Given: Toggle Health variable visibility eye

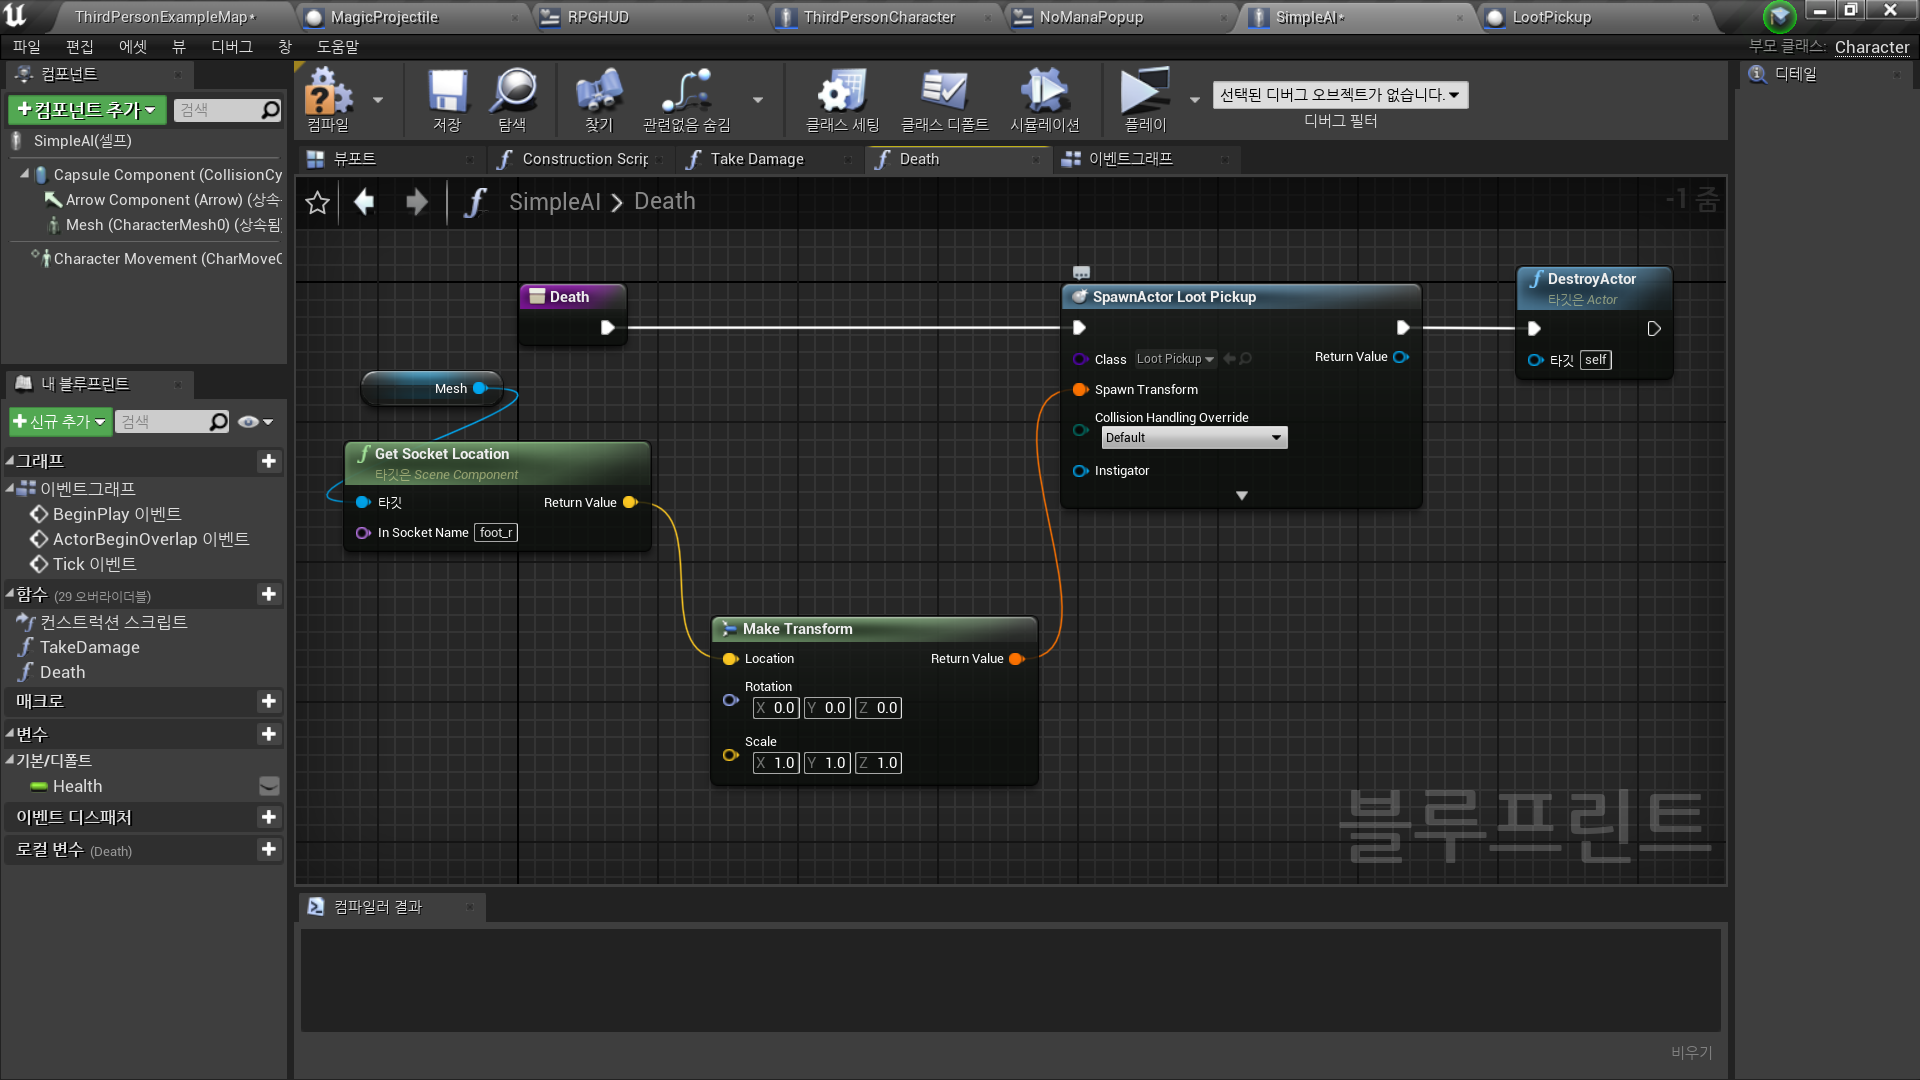Looking at the screenshot, I should 269,787.
